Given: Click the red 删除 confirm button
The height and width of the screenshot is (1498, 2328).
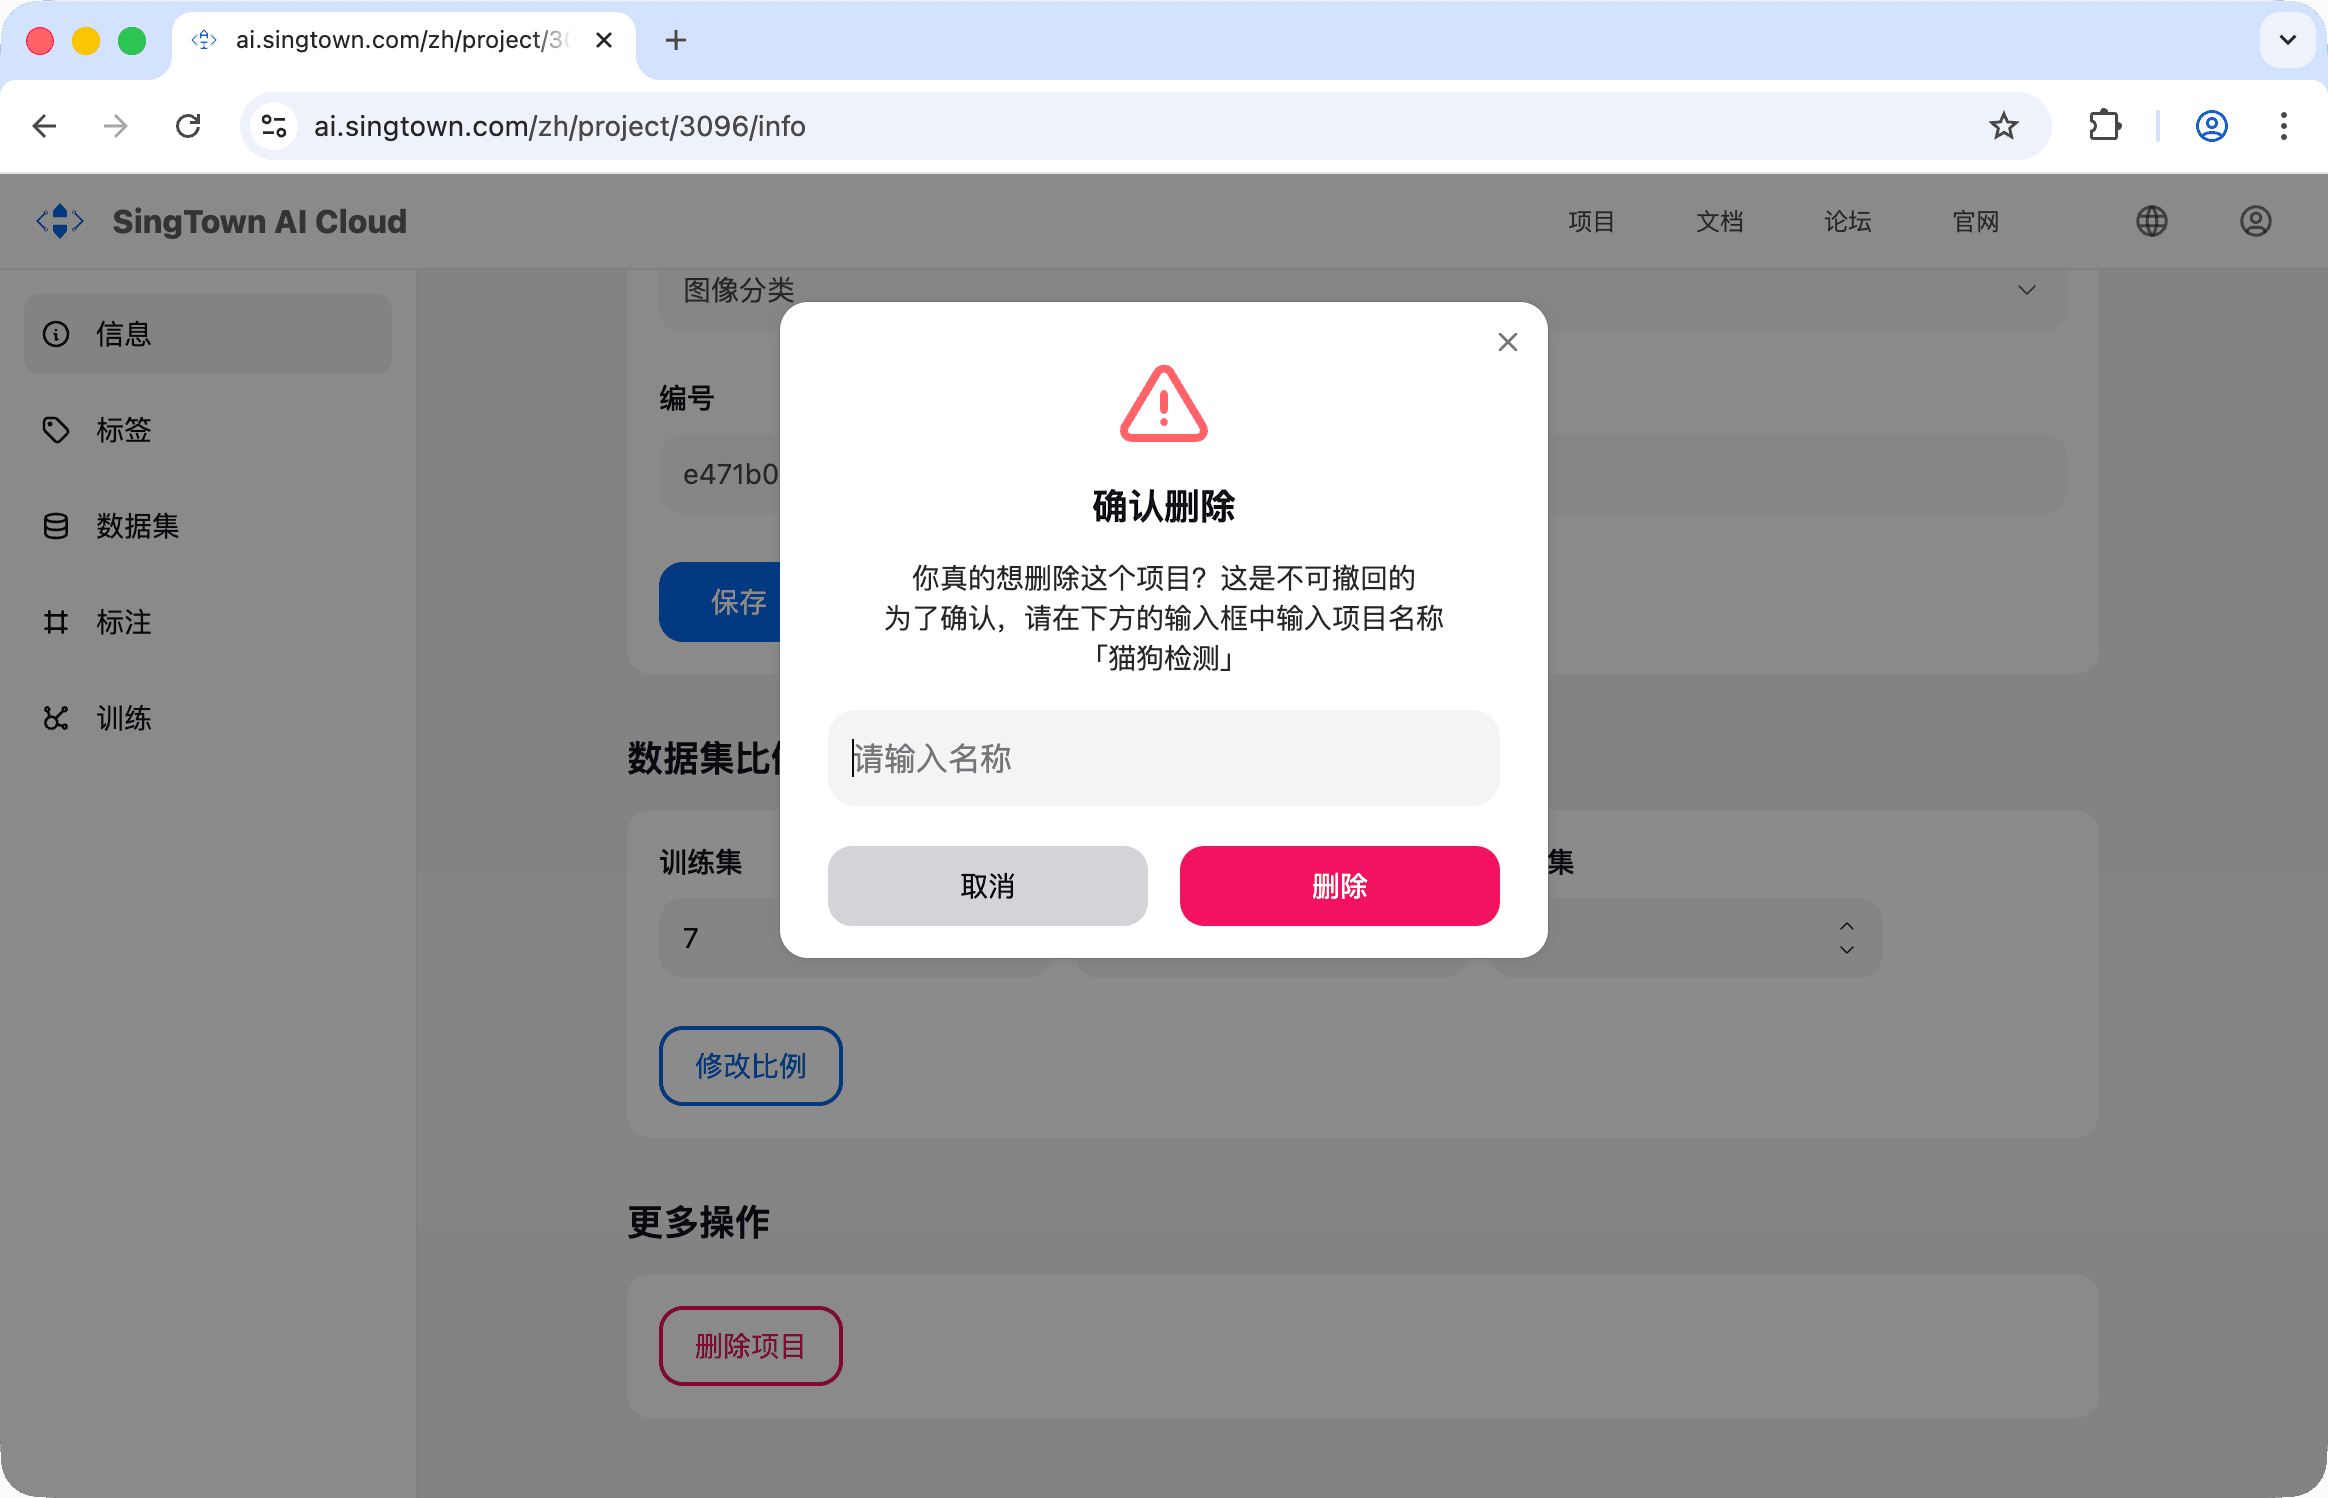Looking at the screenshot, I should (x=1340, y=886).
